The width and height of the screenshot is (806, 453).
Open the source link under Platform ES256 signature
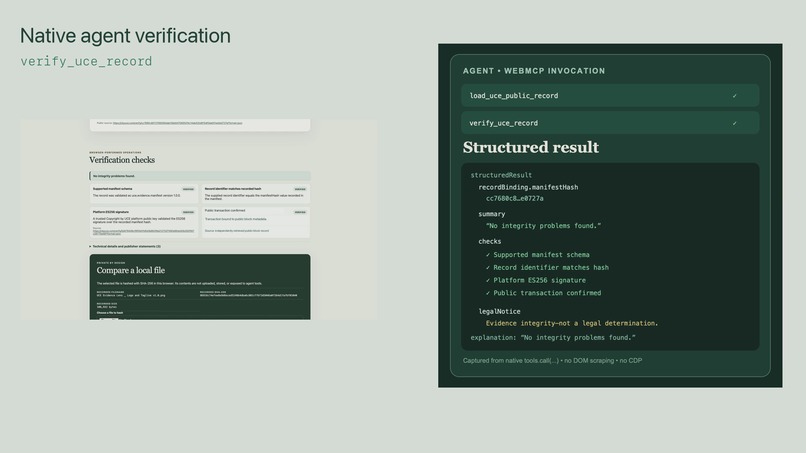tap(143, 232)
